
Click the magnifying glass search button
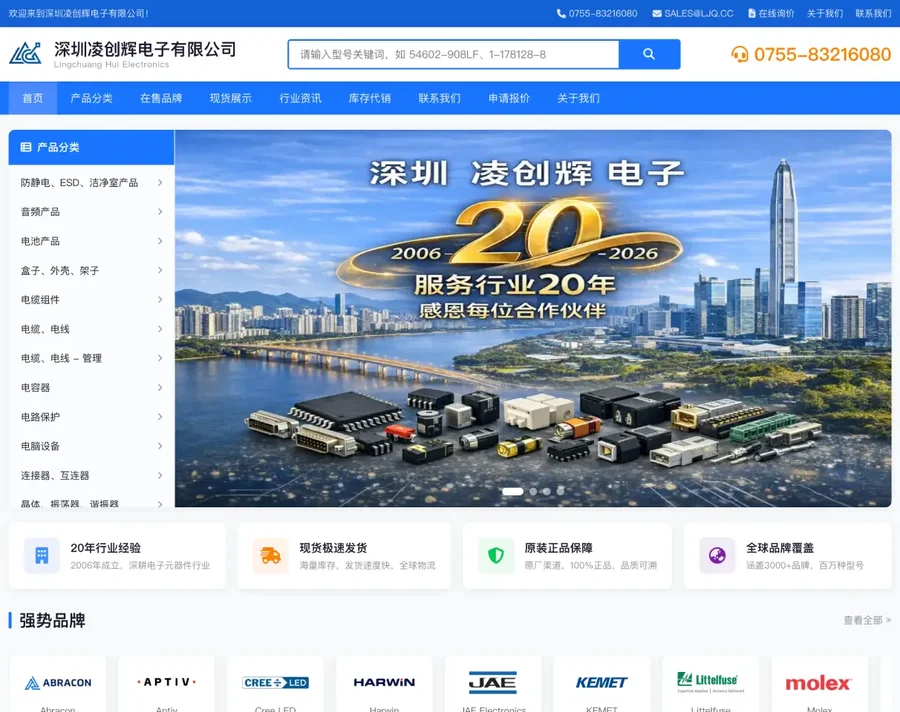tap(649, 54)
